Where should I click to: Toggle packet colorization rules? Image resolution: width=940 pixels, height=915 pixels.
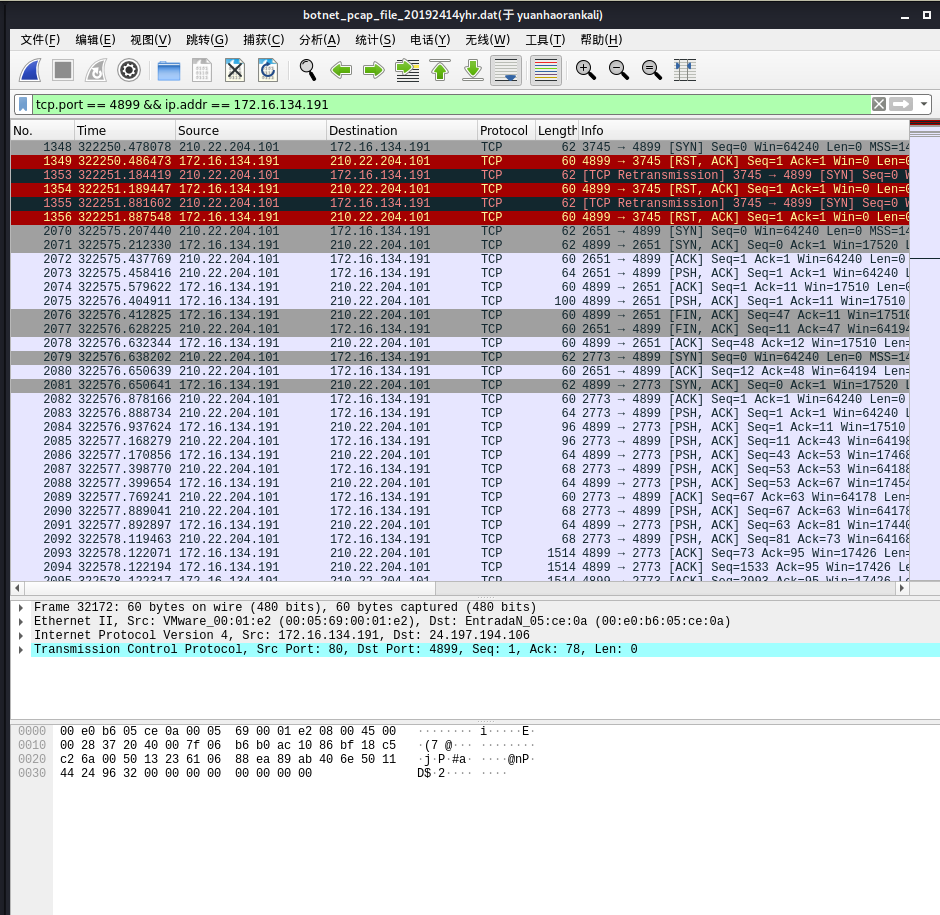click(x=546, y=70)
